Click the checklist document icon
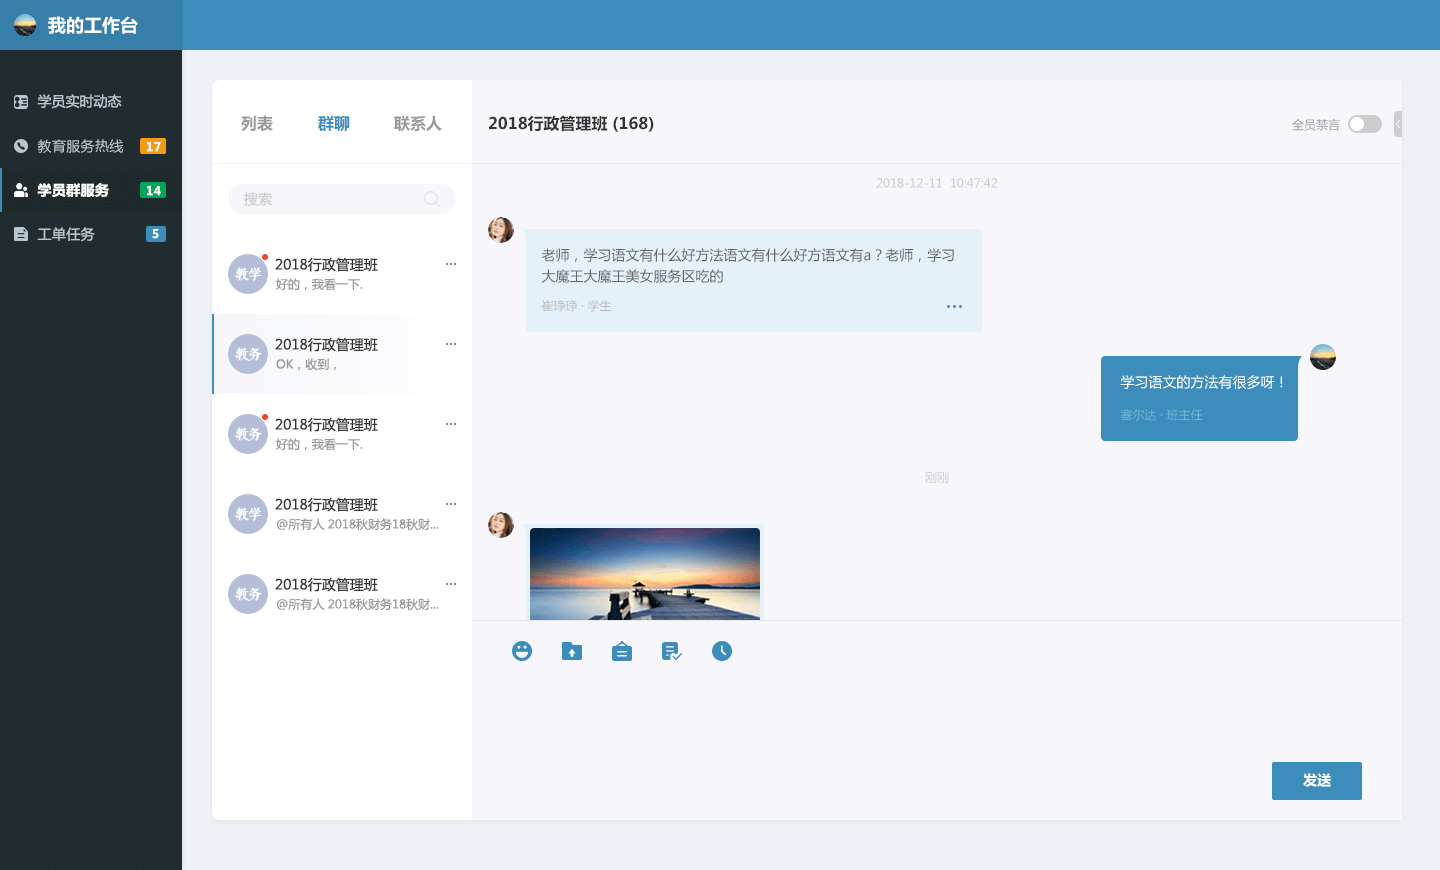The image size is (1440, 870). 671,651
